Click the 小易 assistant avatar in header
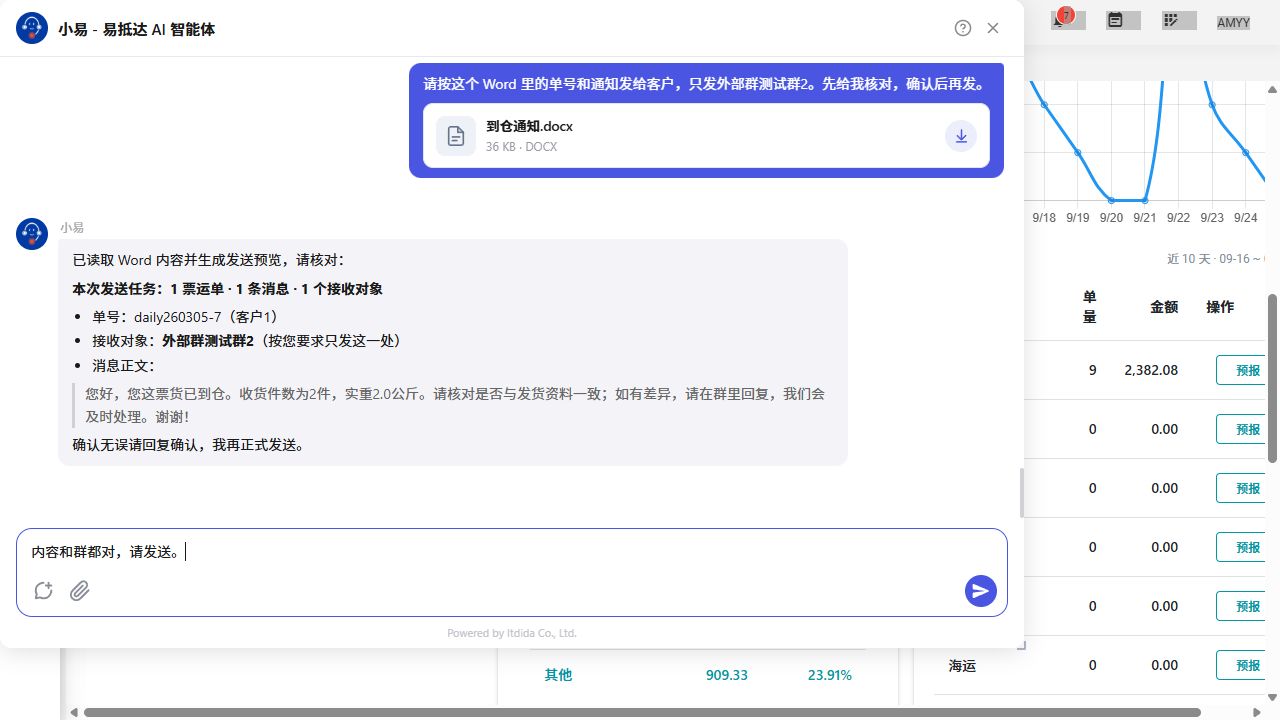Image resolution: width=1280 pixels, height=720 pixels. (x=32, y=29)
